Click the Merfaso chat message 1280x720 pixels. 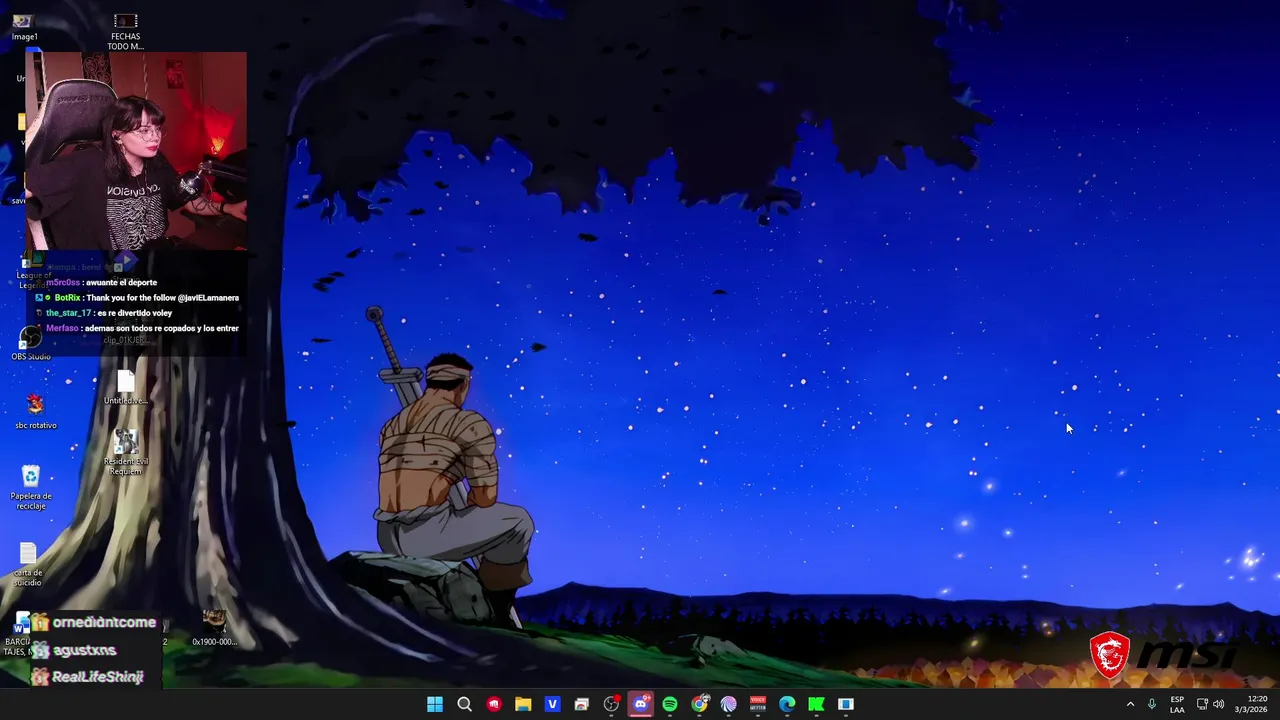click(x=142, y=328)
